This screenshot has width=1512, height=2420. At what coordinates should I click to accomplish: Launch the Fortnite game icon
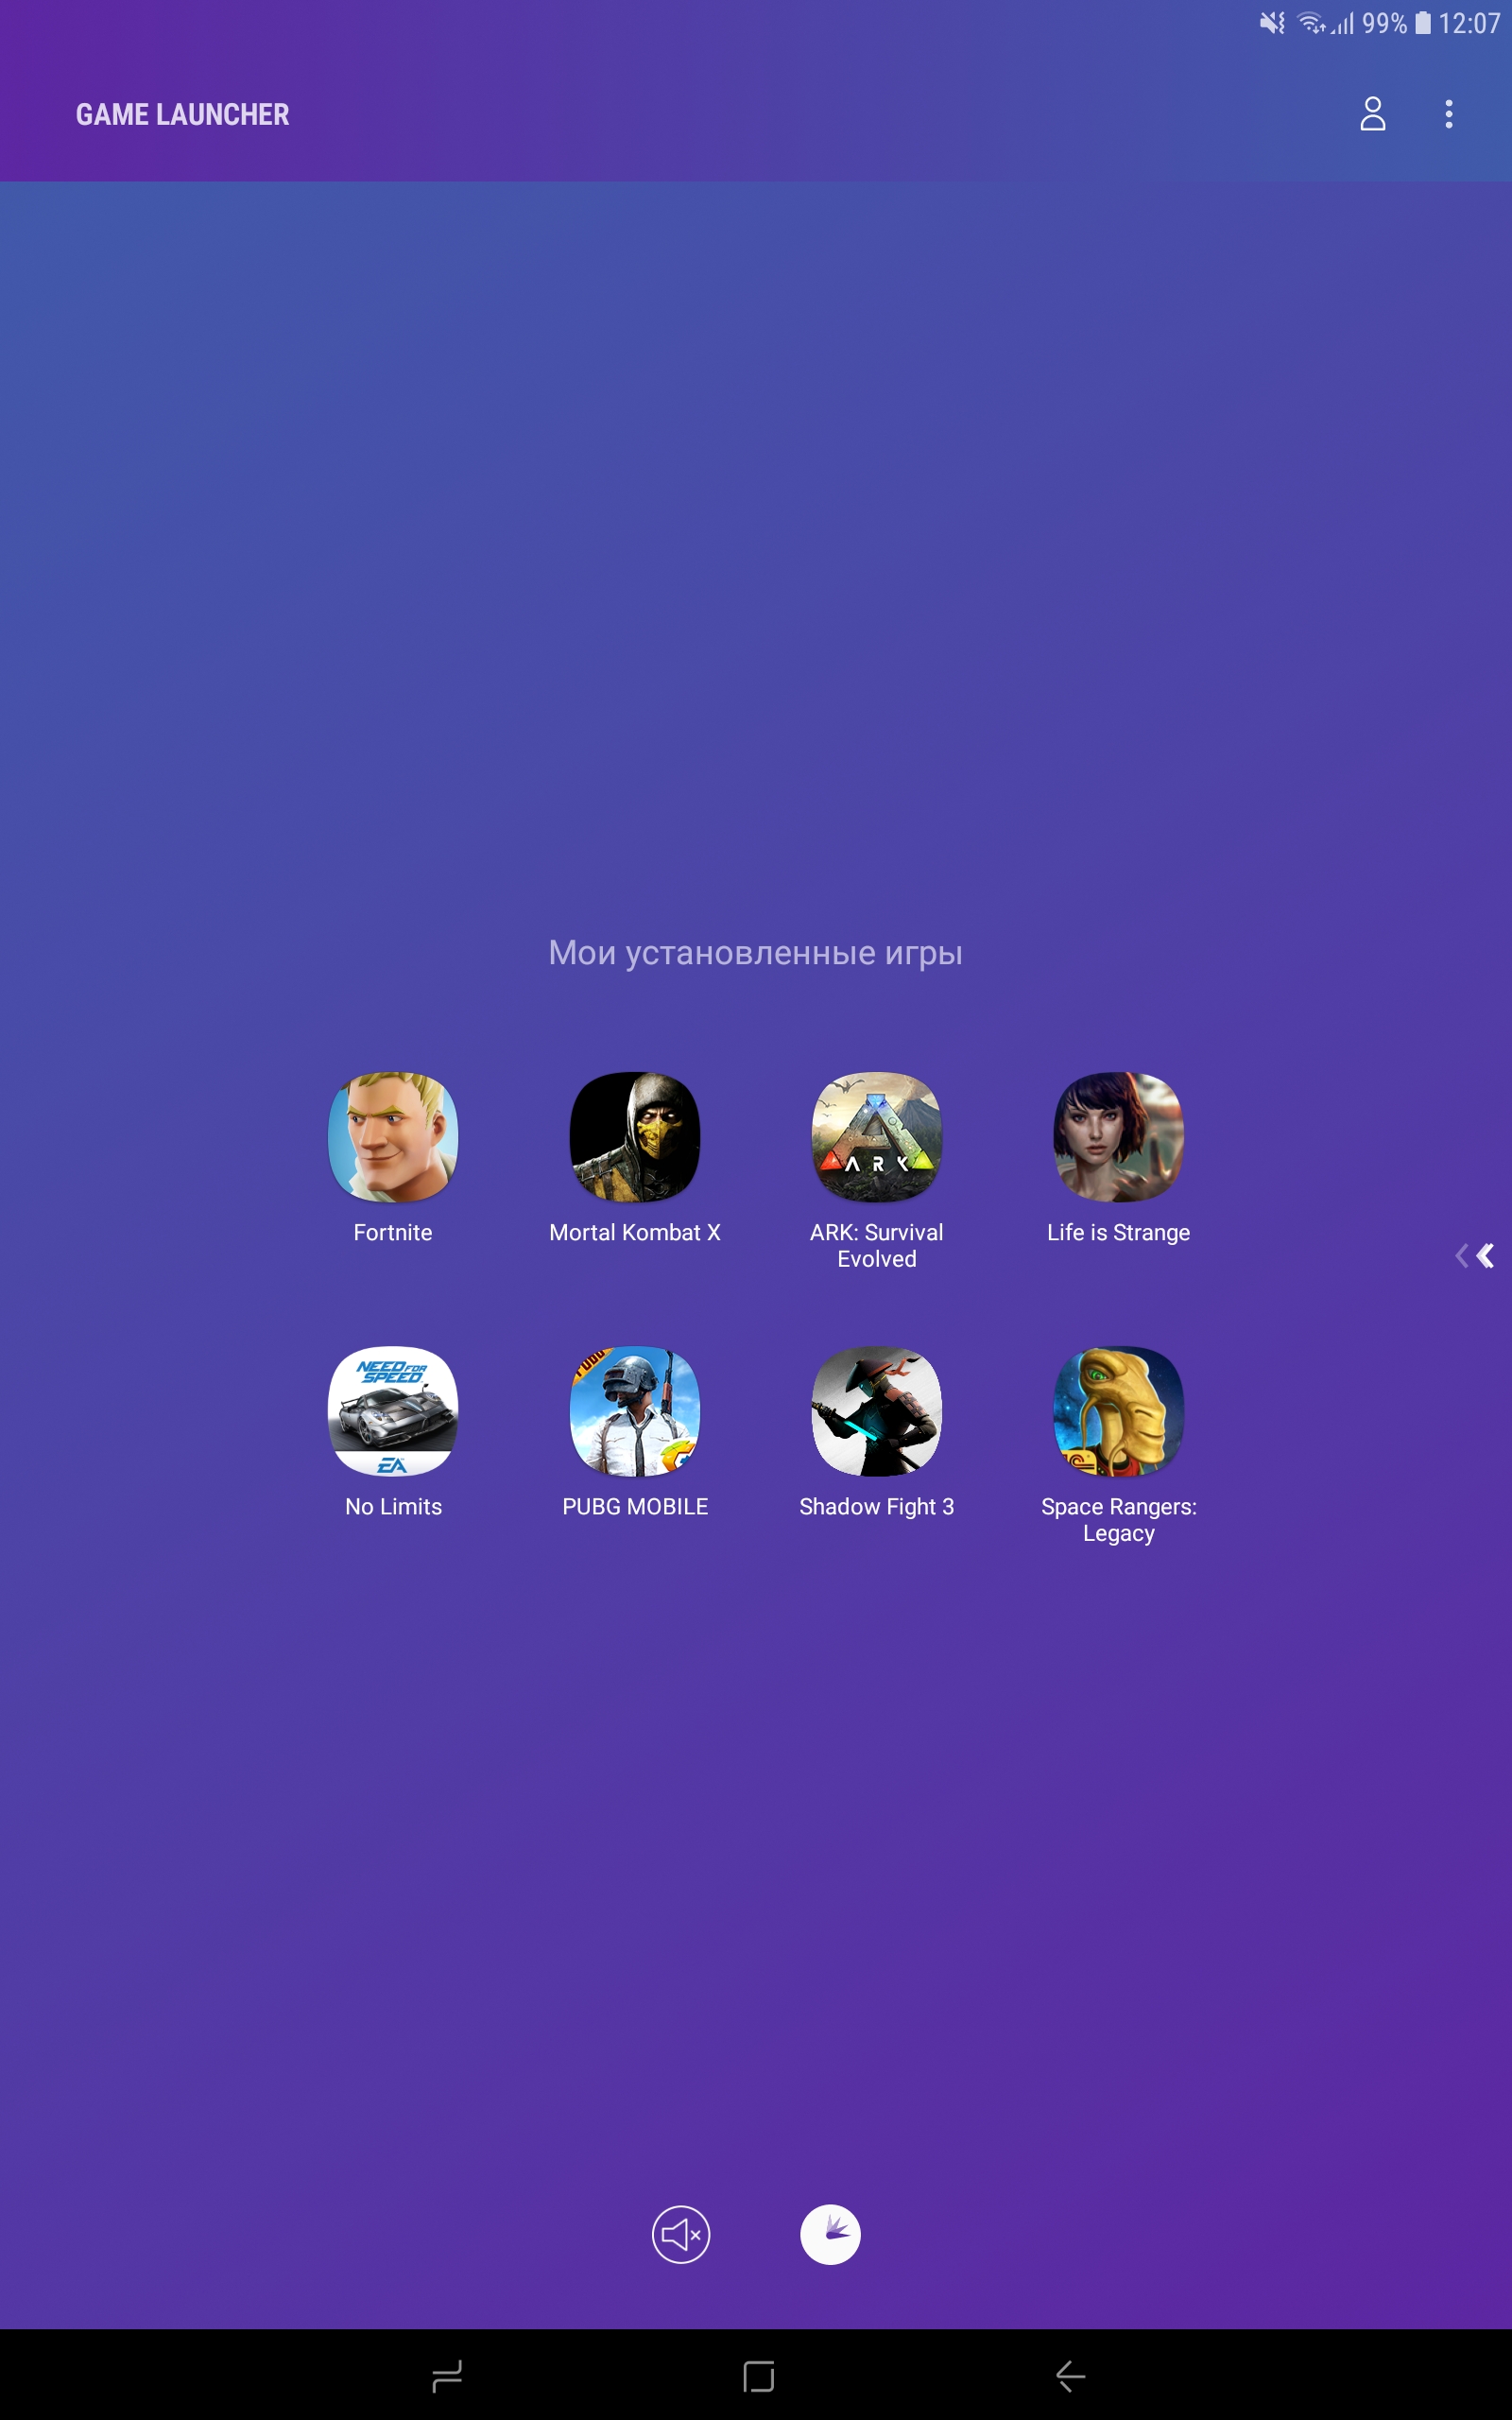pos(393,1137)
